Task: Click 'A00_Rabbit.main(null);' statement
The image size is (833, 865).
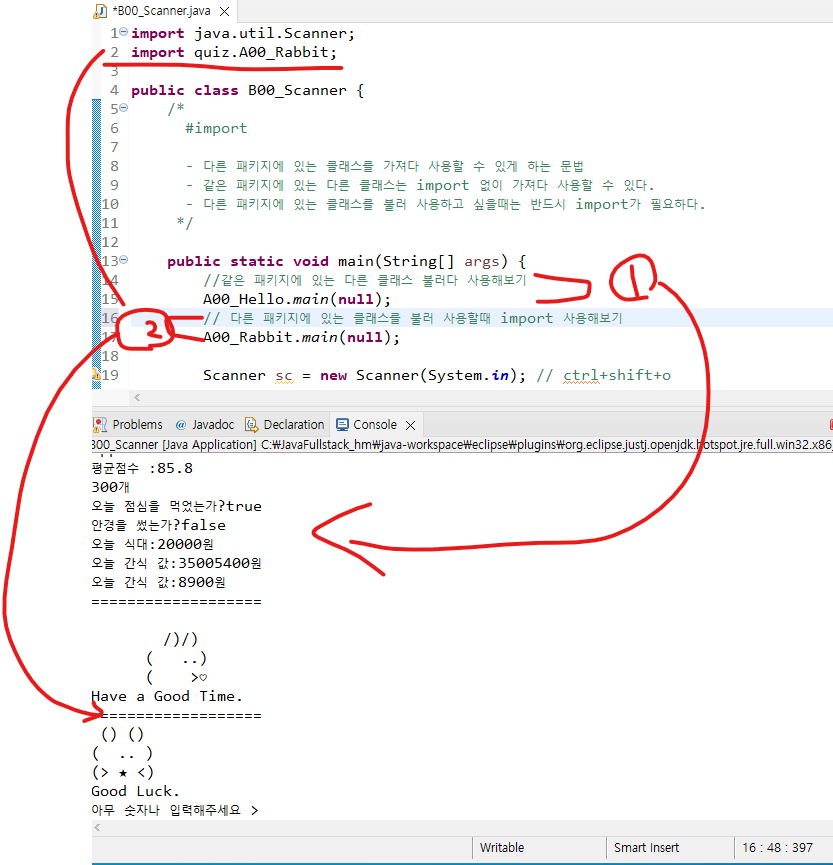Action: (x=301, y=337)
